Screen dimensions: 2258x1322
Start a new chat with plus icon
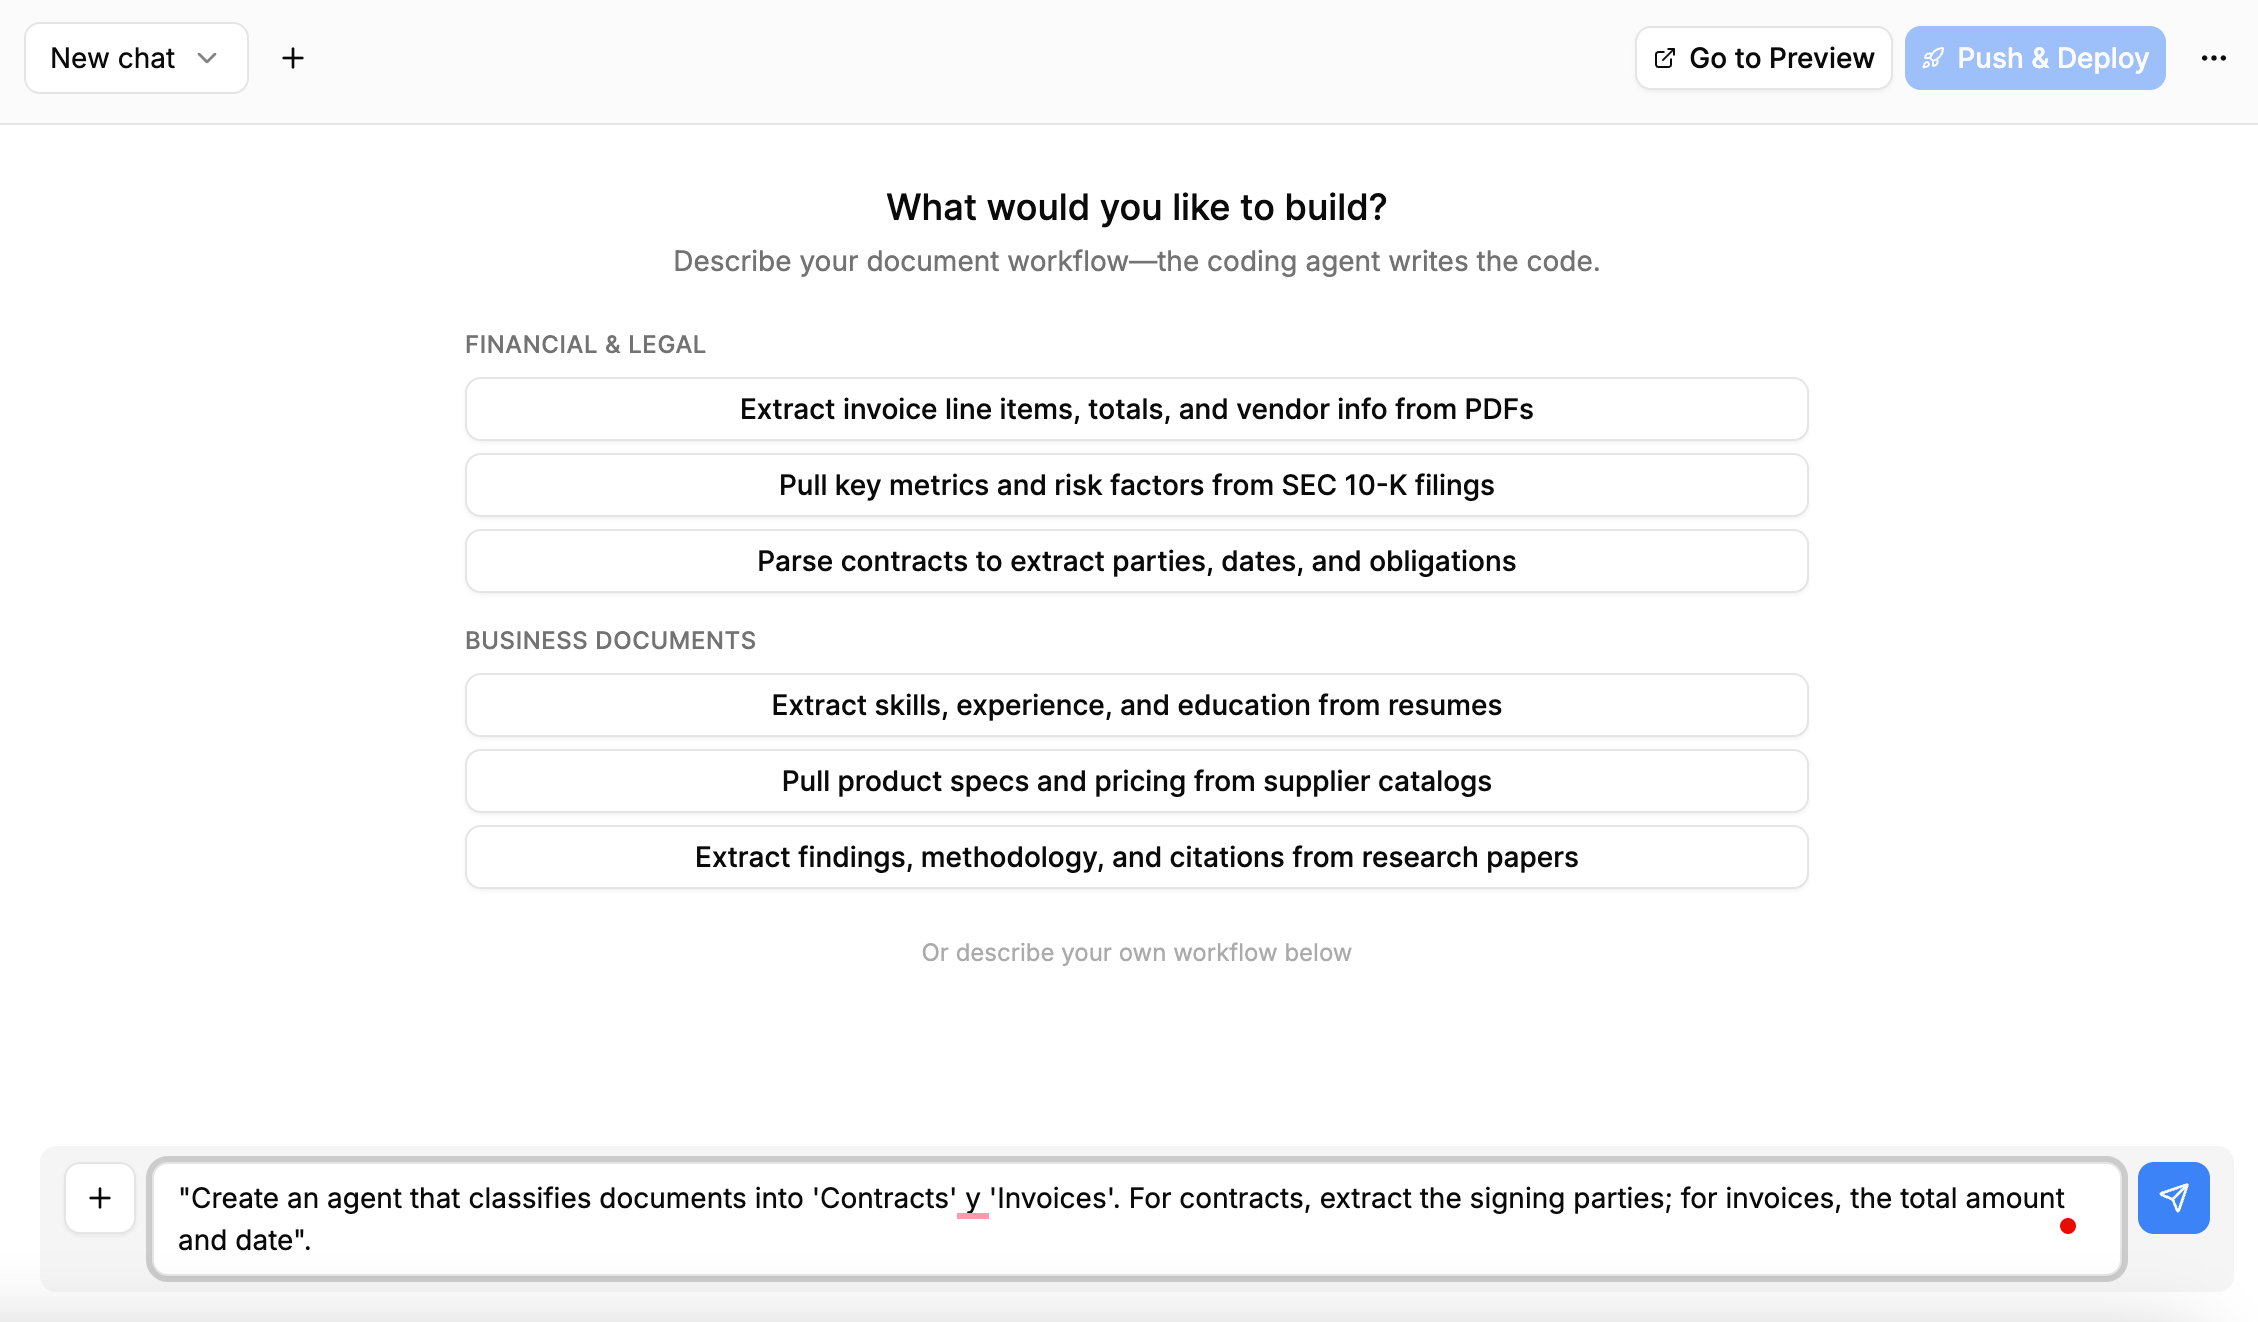(292, 58)
